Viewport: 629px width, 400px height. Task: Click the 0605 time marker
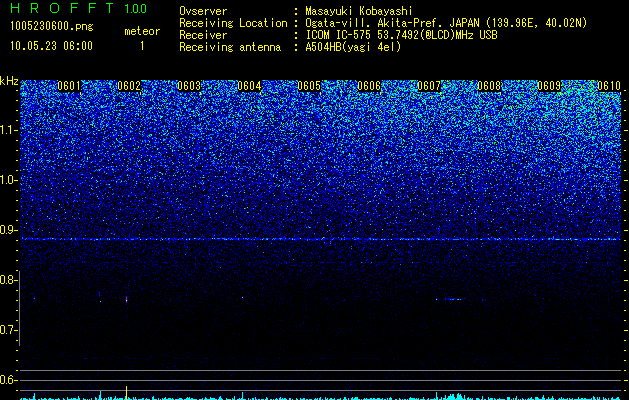[x=309, y=86]
